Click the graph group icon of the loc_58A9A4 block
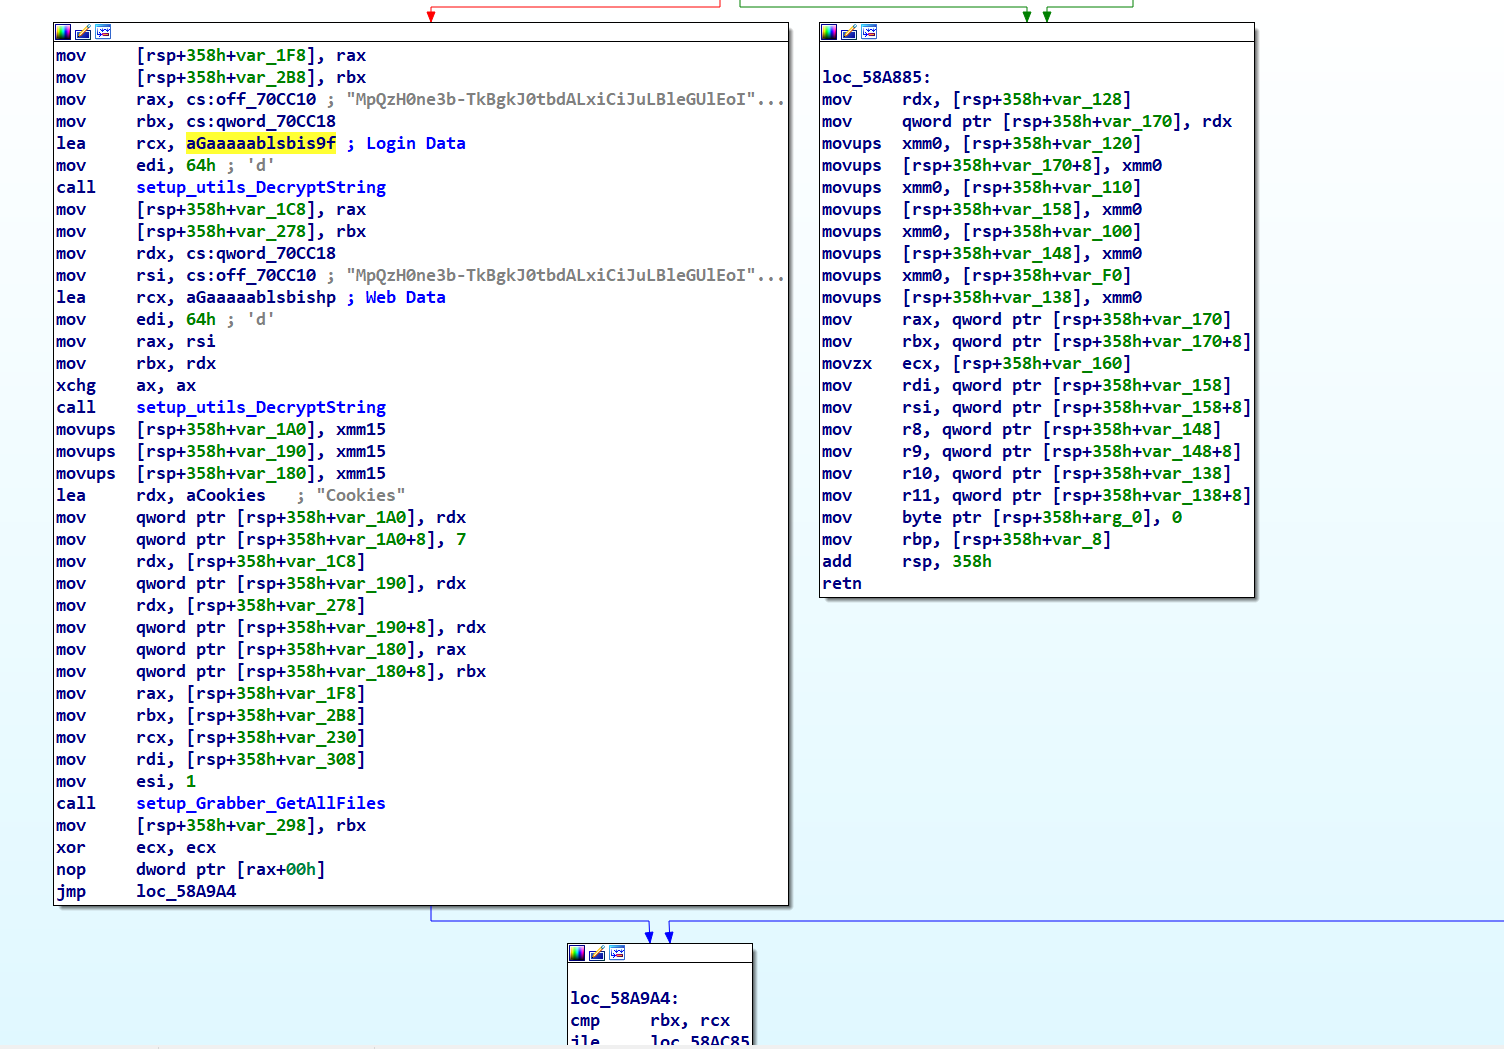 [617, 953]
